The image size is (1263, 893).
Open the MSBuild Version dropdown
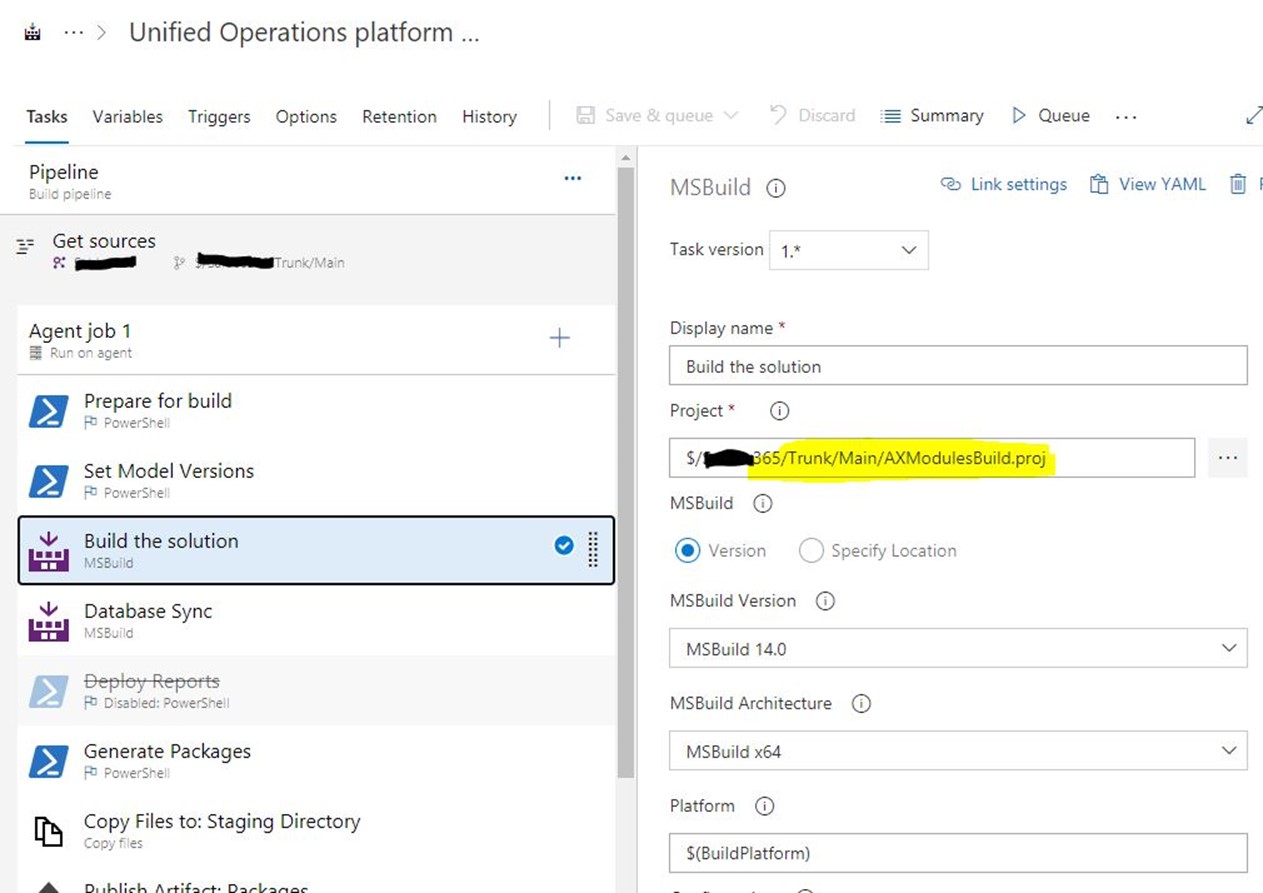958,648
